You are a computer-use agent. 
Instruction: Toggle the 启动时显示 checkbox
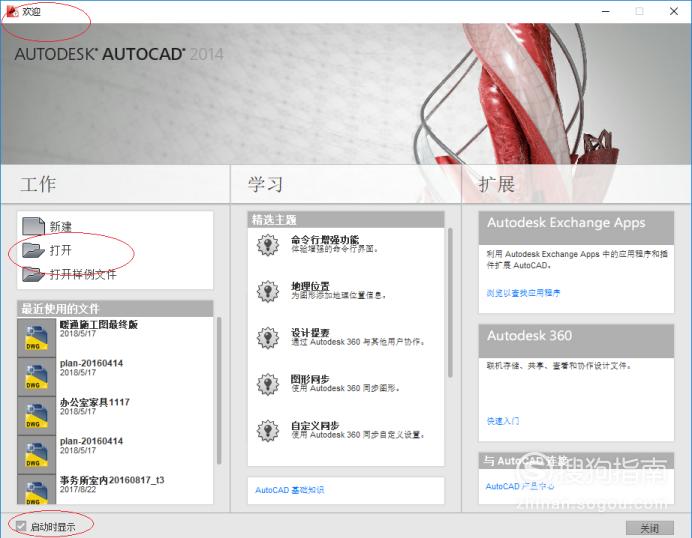click(21, 526)
